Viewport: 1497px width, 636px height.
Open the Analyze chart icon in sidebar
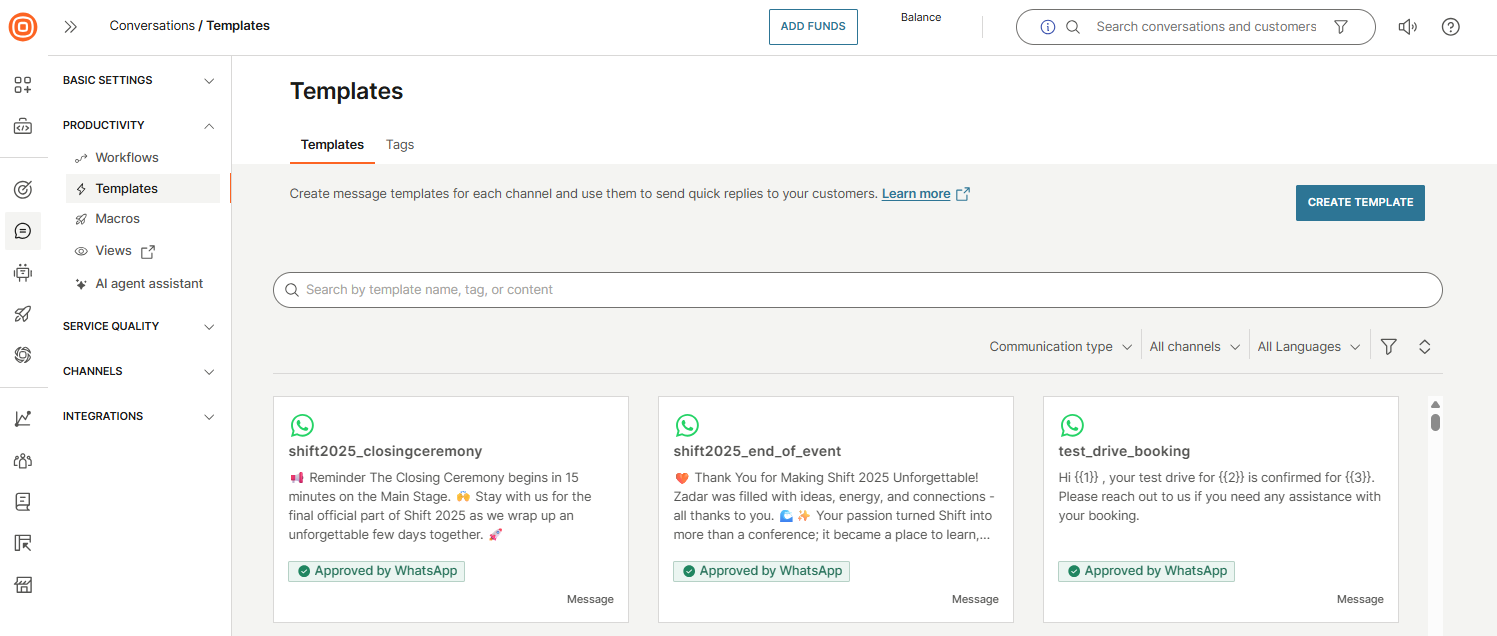[x=23, y=419]
